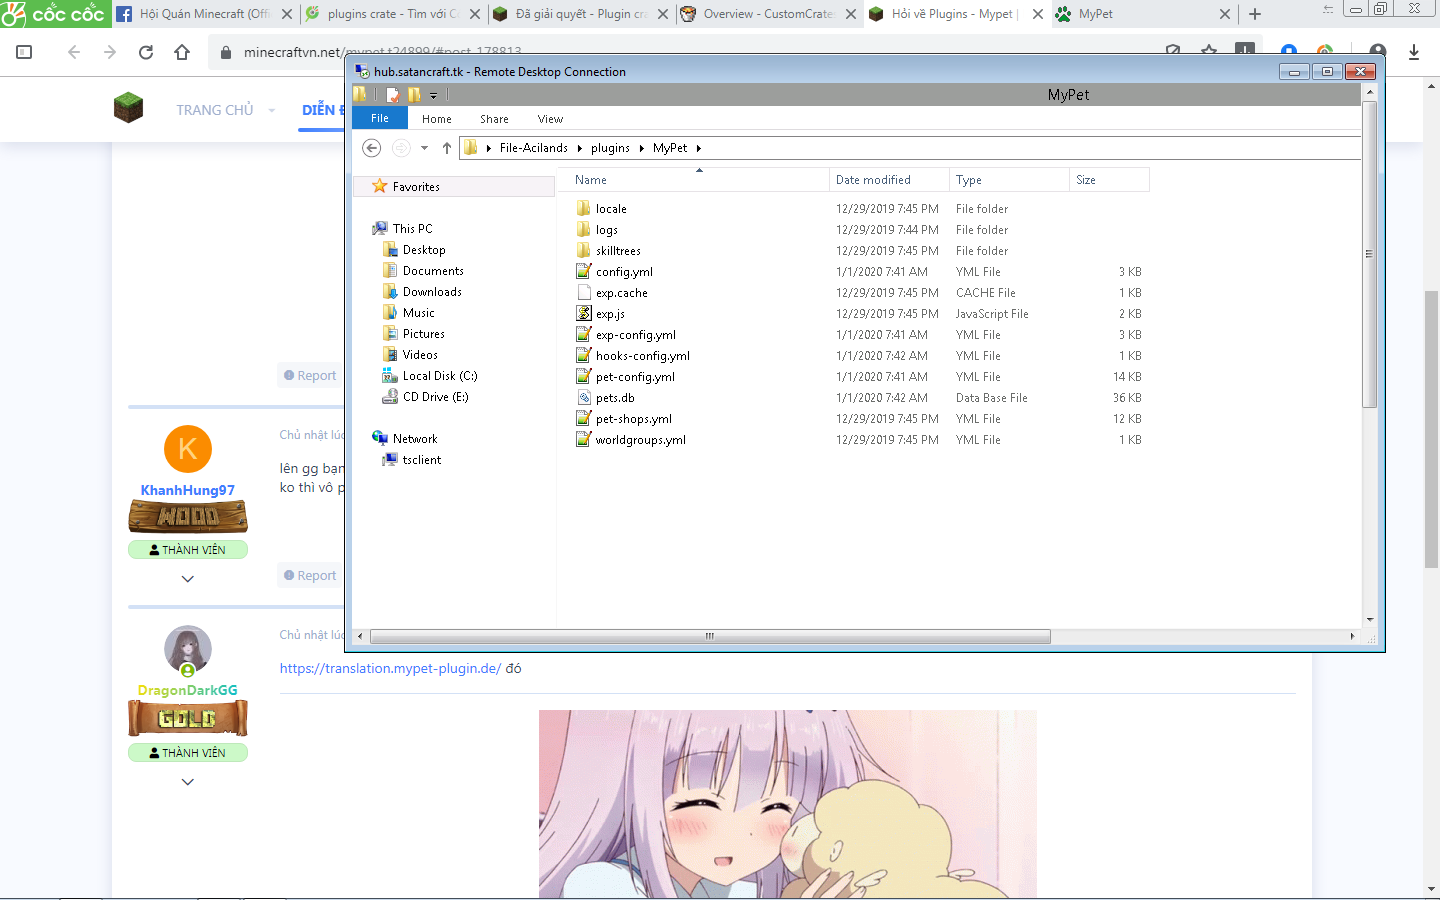This screenshot has height=900, width=1440.
Task: Select Local Disk (C:) in navigation pane
Action: [439, 376]
